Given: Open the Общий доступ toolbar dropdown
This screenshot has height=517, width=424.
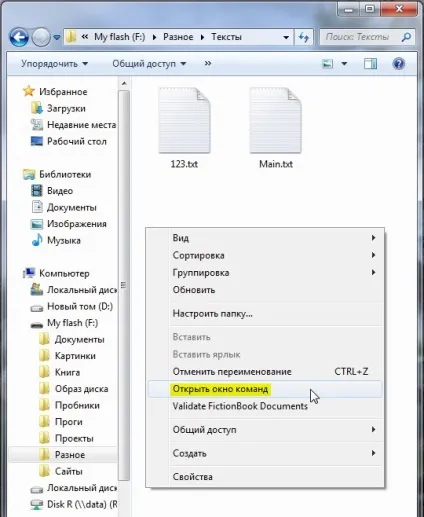Looking at the screenshot, I should pos(149,64).
